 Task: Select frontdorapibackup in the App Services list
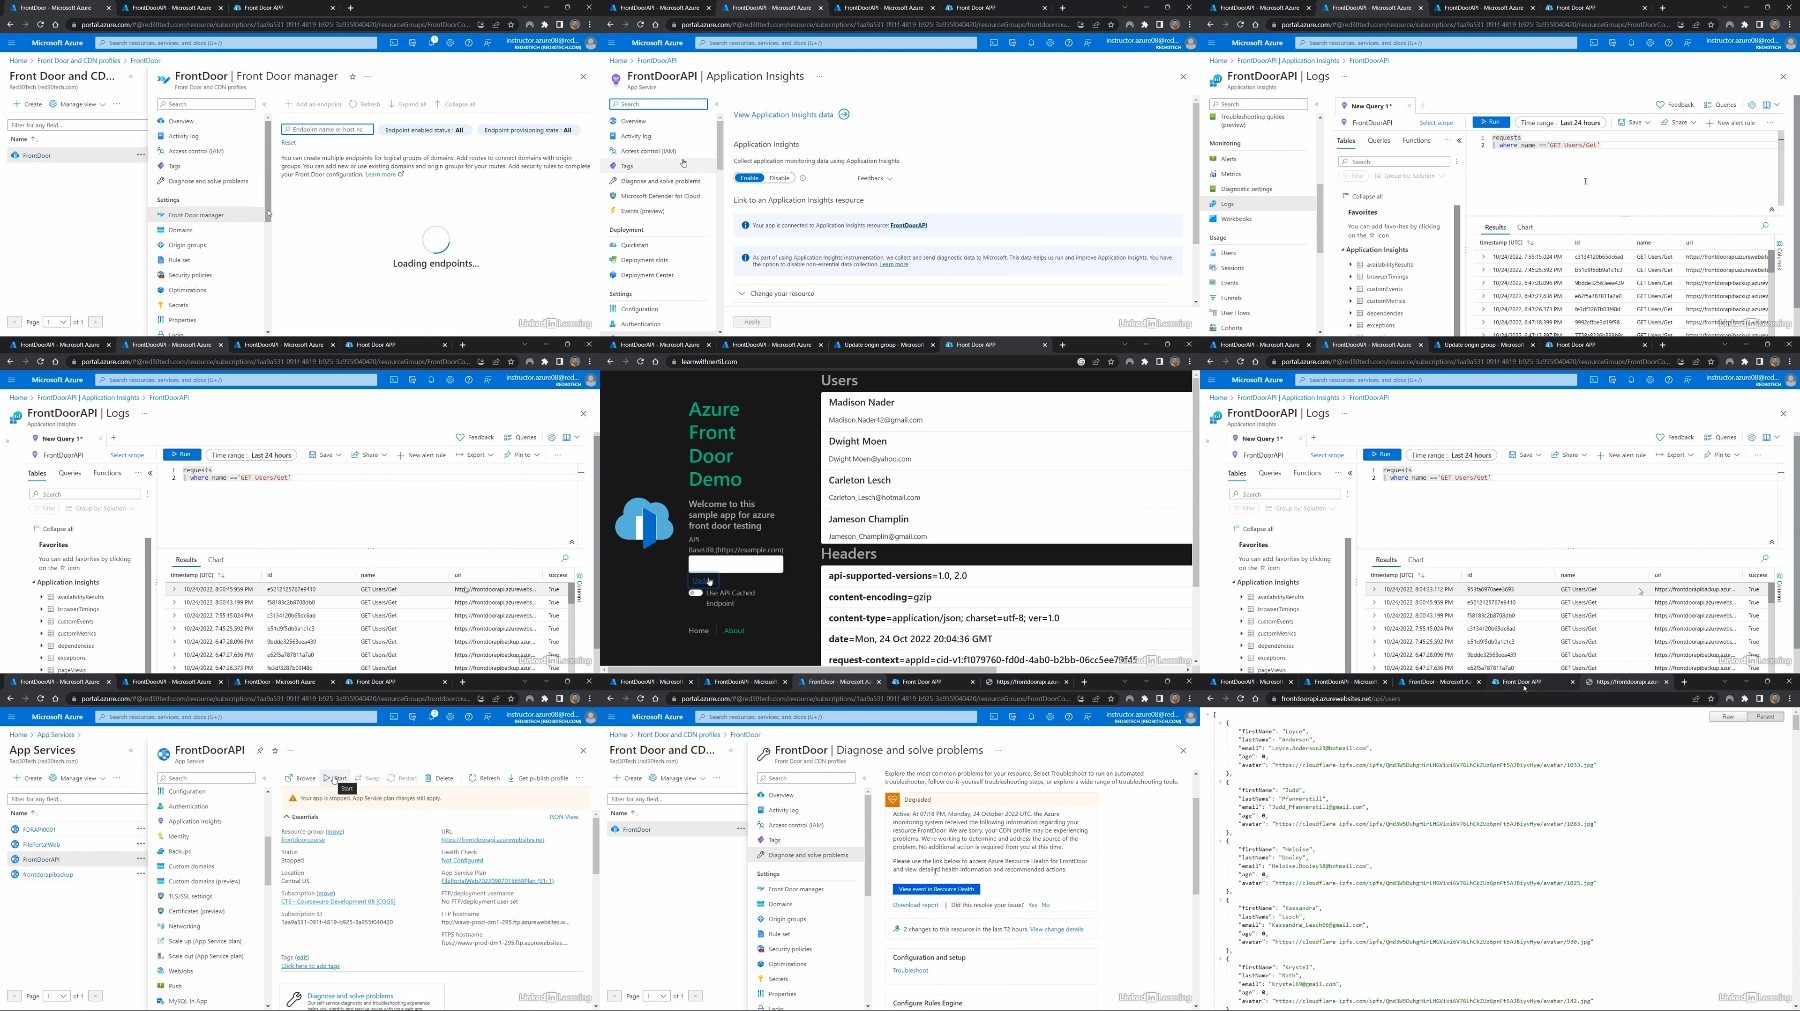[48, 875]
